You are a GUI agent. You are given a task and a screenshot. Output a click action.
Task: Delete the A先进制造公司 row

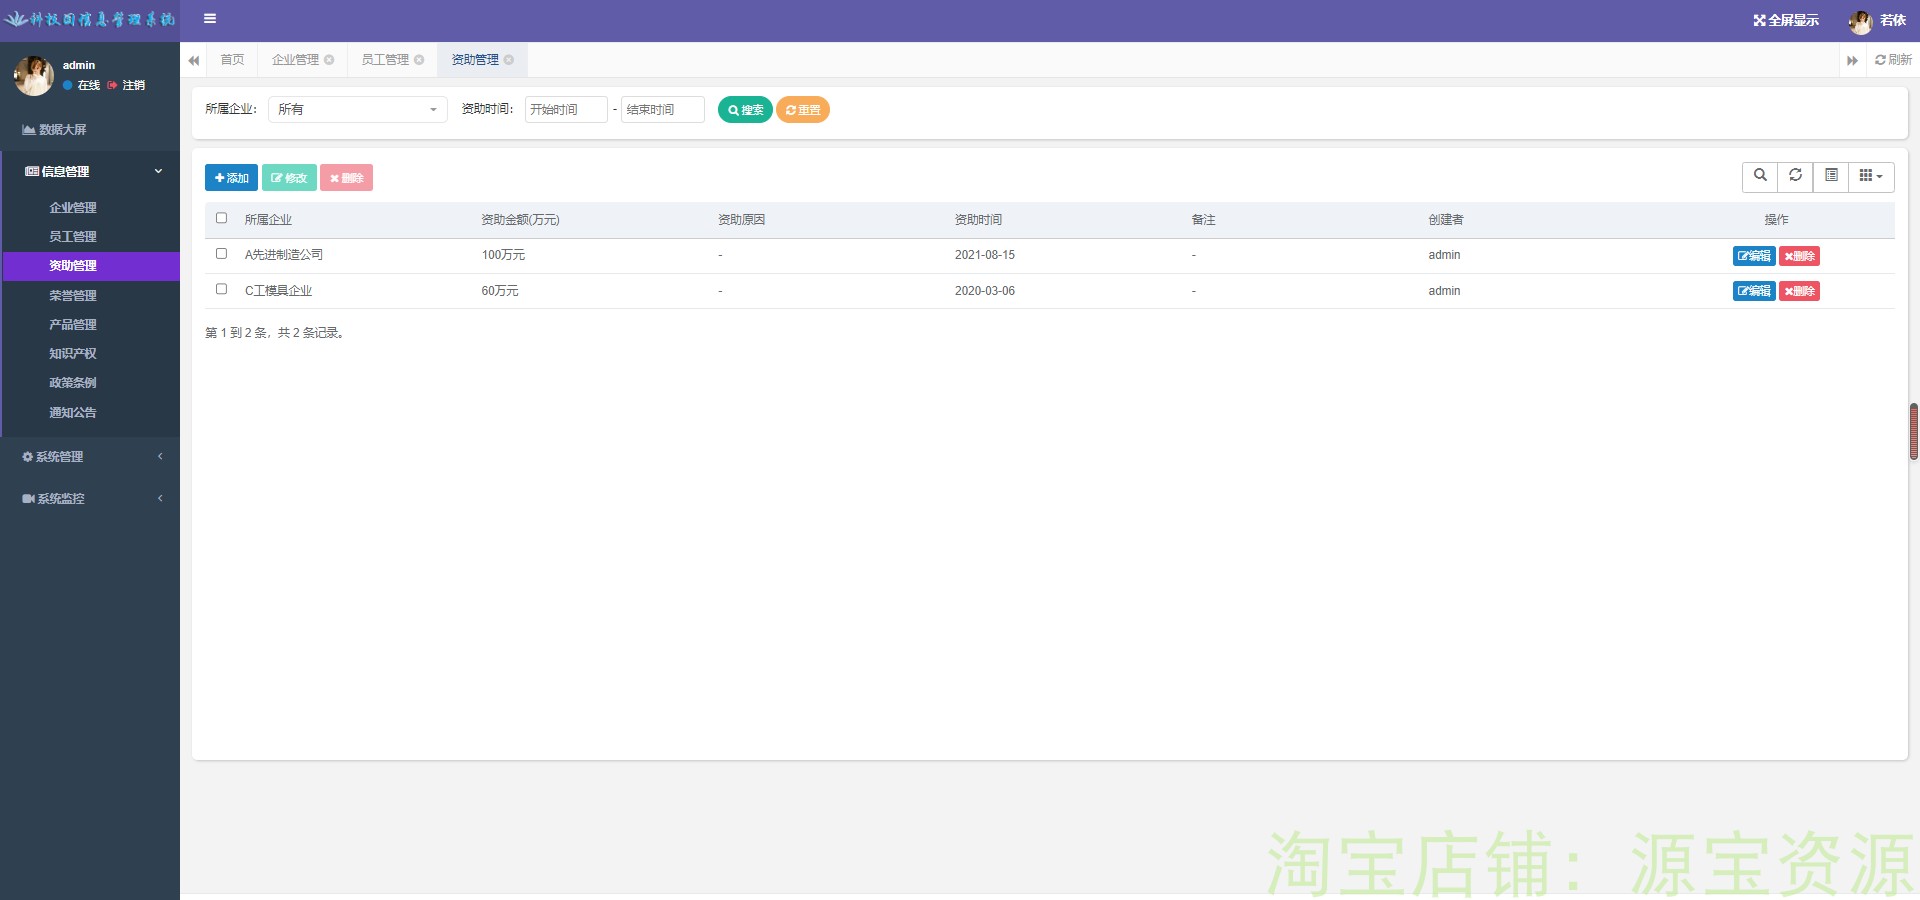coord(1799,256)
